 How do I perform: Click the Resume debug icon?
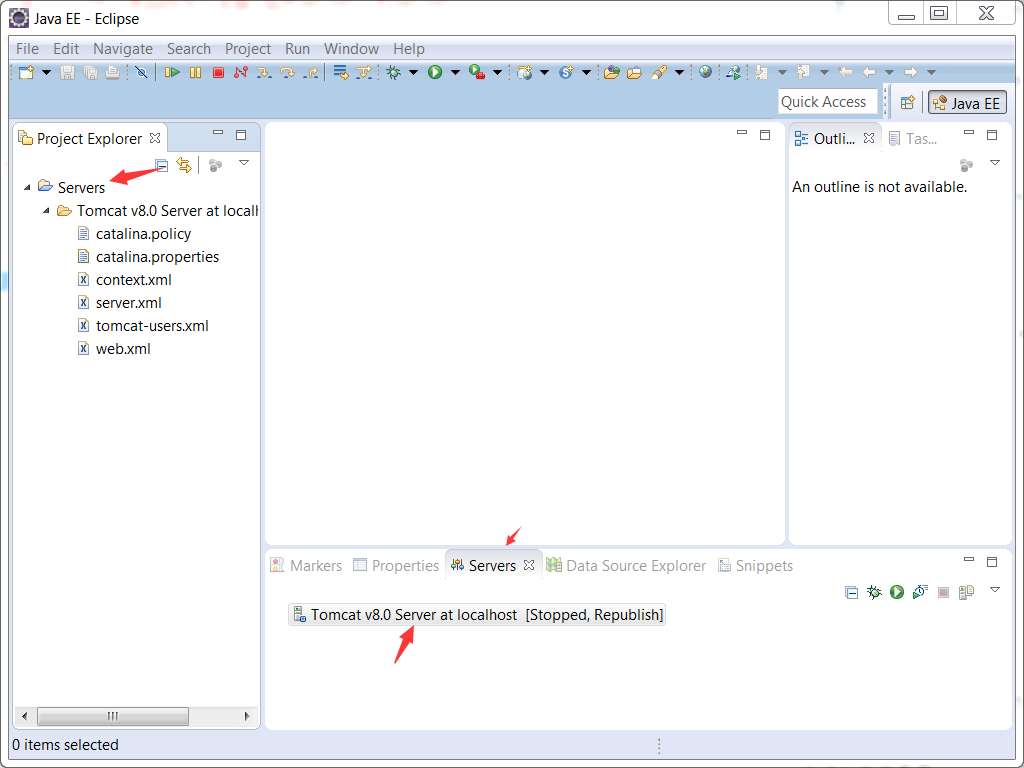click(x=172, y=72)
